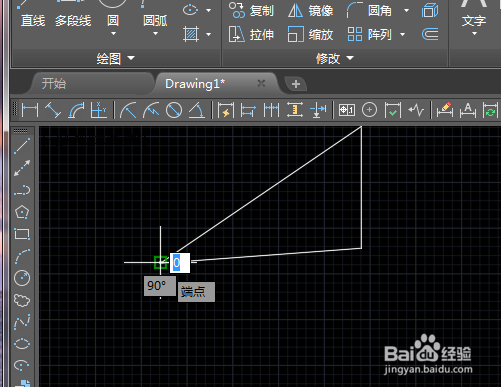This screenshot has height=387, width=501.
Task: Close the Drawing1* tab
Action: (261, 83)
